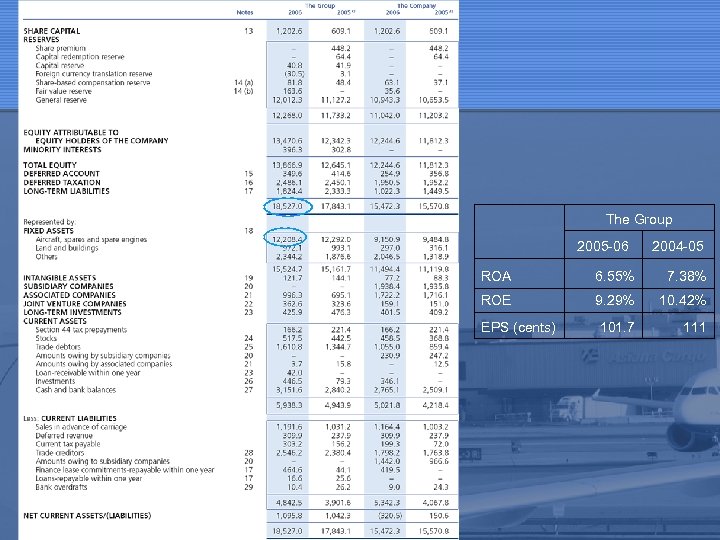This screenshot has height=540, width=720.
Task: Select Finance lease commitments-repayable within one year label
Action: [x=124, y=470]
